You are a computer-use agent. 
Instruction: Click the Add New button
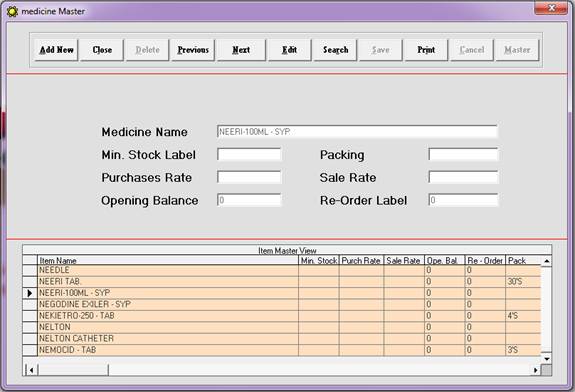pyautogui.click(x=56, y=50)
